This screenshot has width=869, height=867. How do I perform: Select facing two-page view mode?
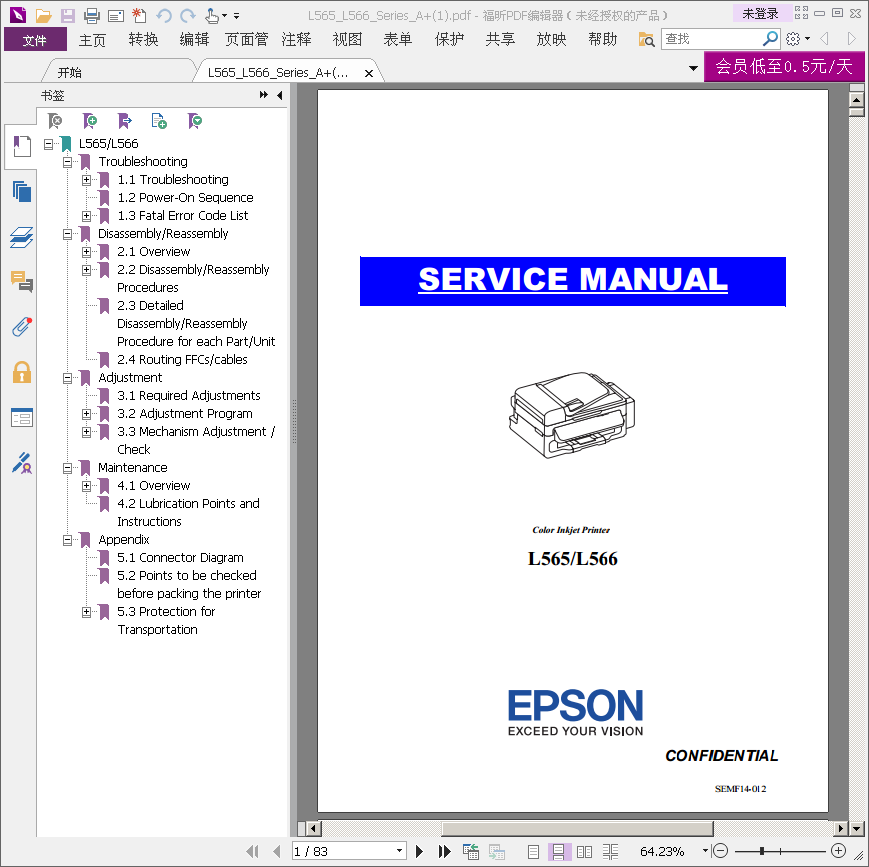pos(584,851)
